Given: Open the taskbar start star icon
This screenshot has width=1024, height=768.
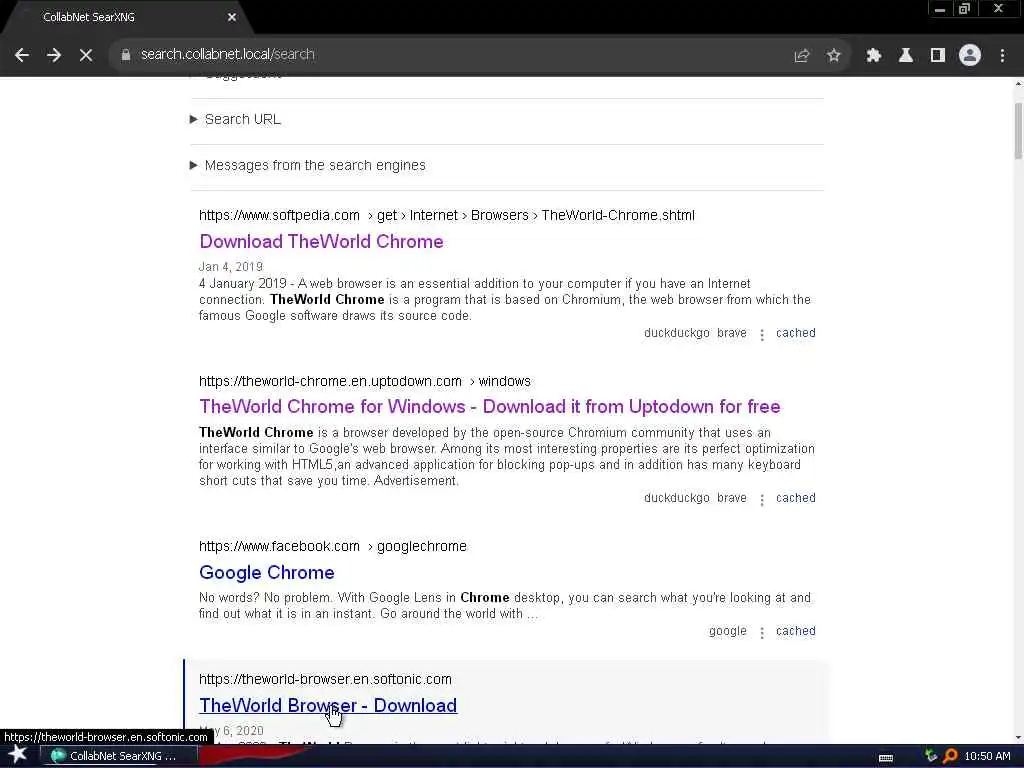Looking at the screenshot, I should [x=18, y=755].
